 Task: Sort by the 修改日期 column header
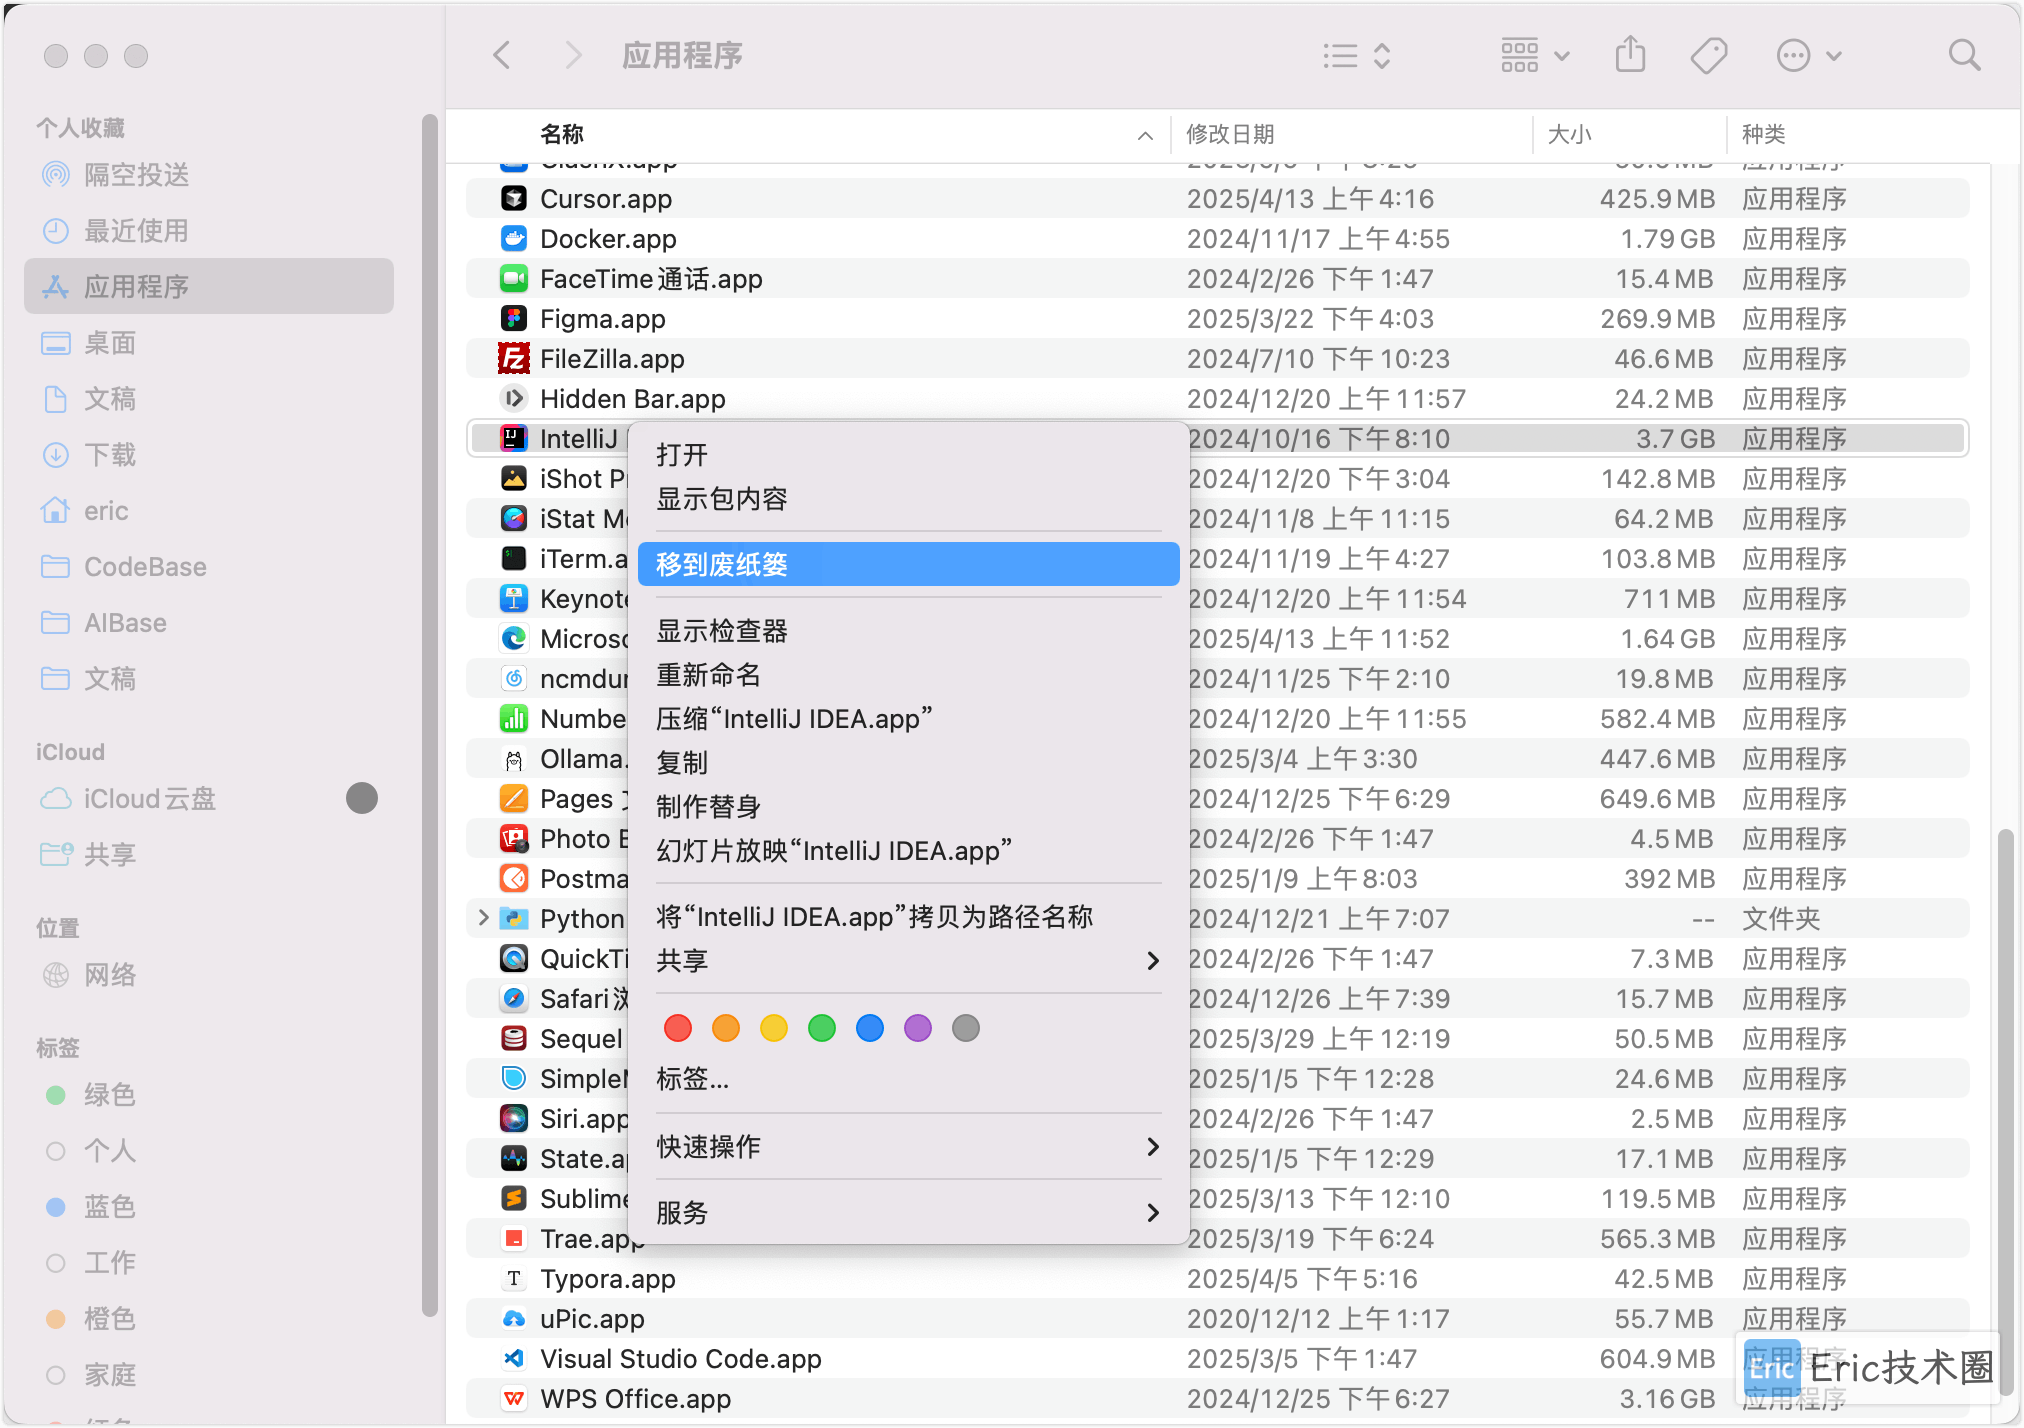click(1352, 134)
